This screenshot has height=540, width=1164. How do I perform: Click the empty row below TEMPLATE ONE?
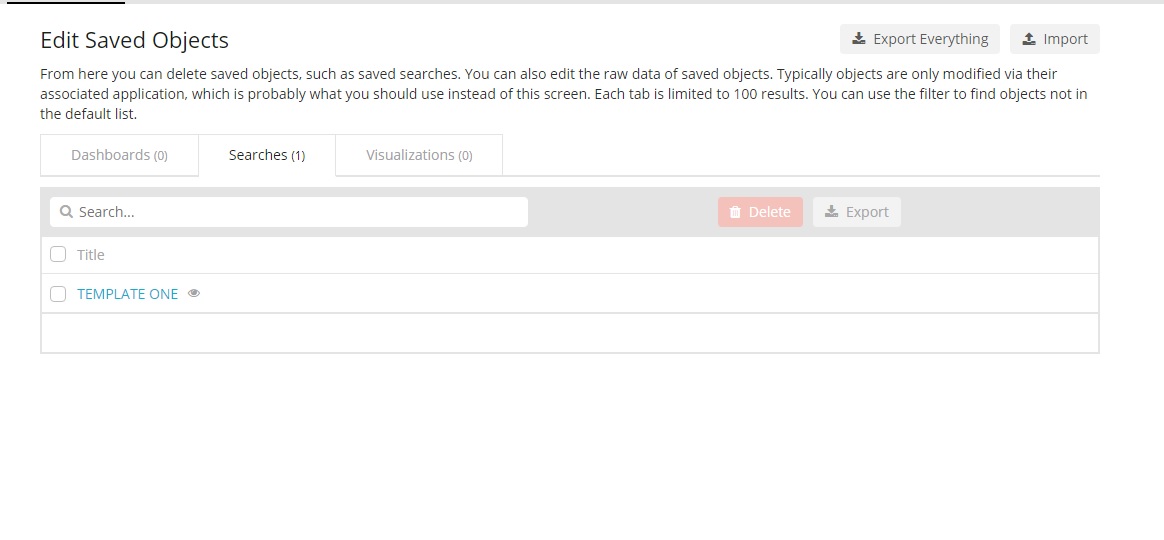569,333
